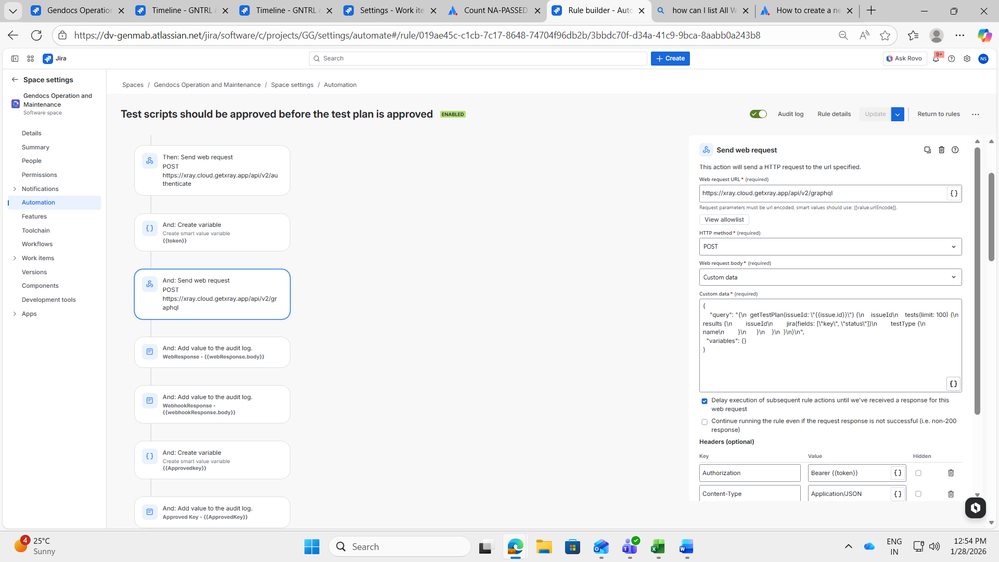Delete the Content-Type header row
Screen dimensions: 999x562
pos(951,493)
